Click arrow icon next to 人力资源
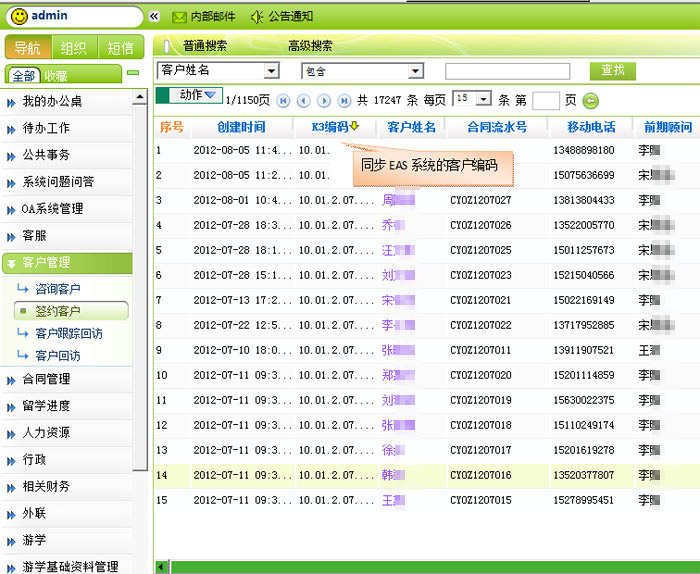The width and height of the screenshot is (700, 574). click(11, 434)
